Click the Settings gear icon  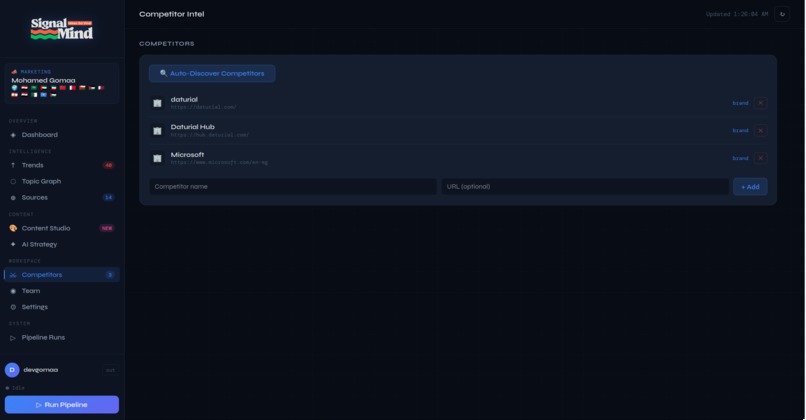click(x=13, y=307)
